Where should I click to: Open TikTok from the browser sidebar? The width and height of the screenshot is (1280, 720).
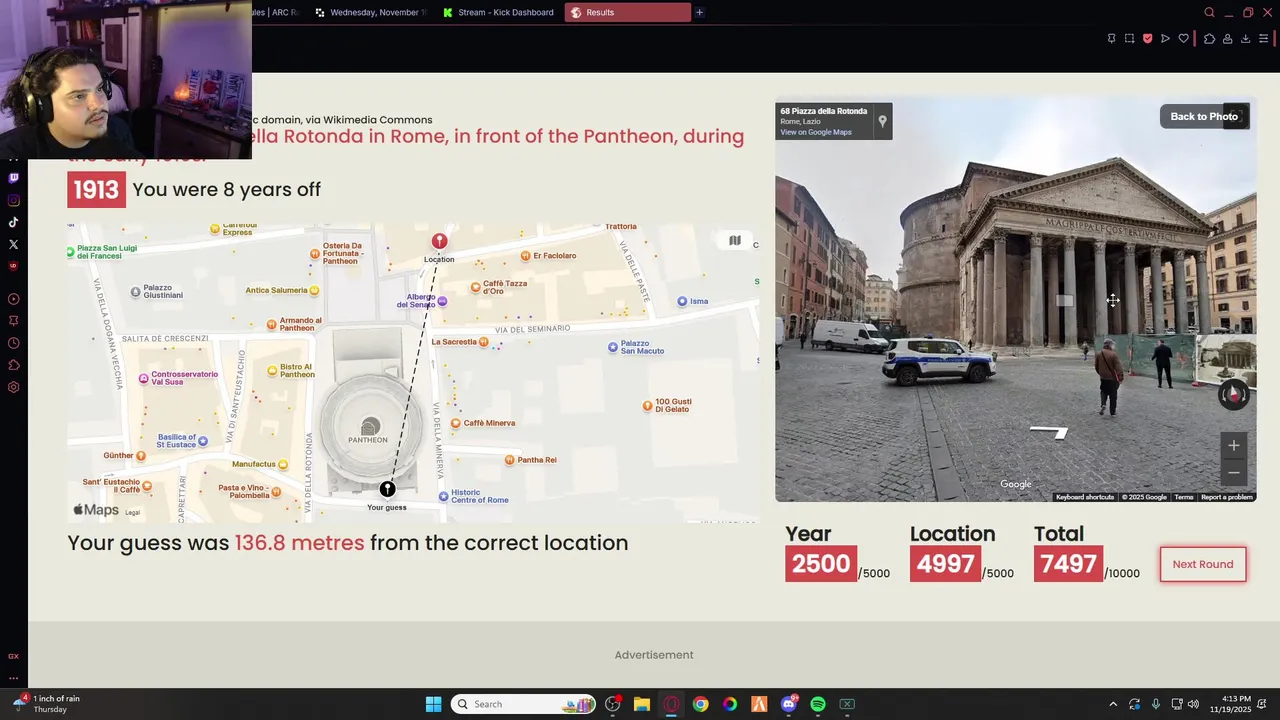click(13, 222)
